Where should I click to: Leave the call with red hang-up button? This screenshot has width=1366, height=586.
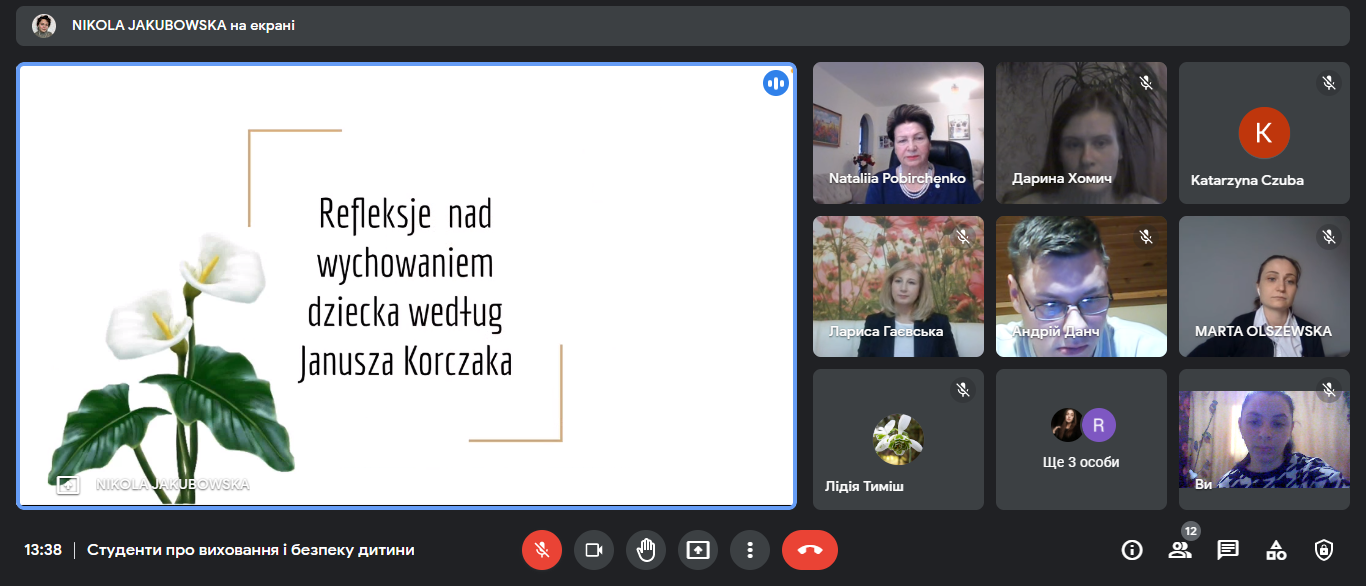(809, 550)
